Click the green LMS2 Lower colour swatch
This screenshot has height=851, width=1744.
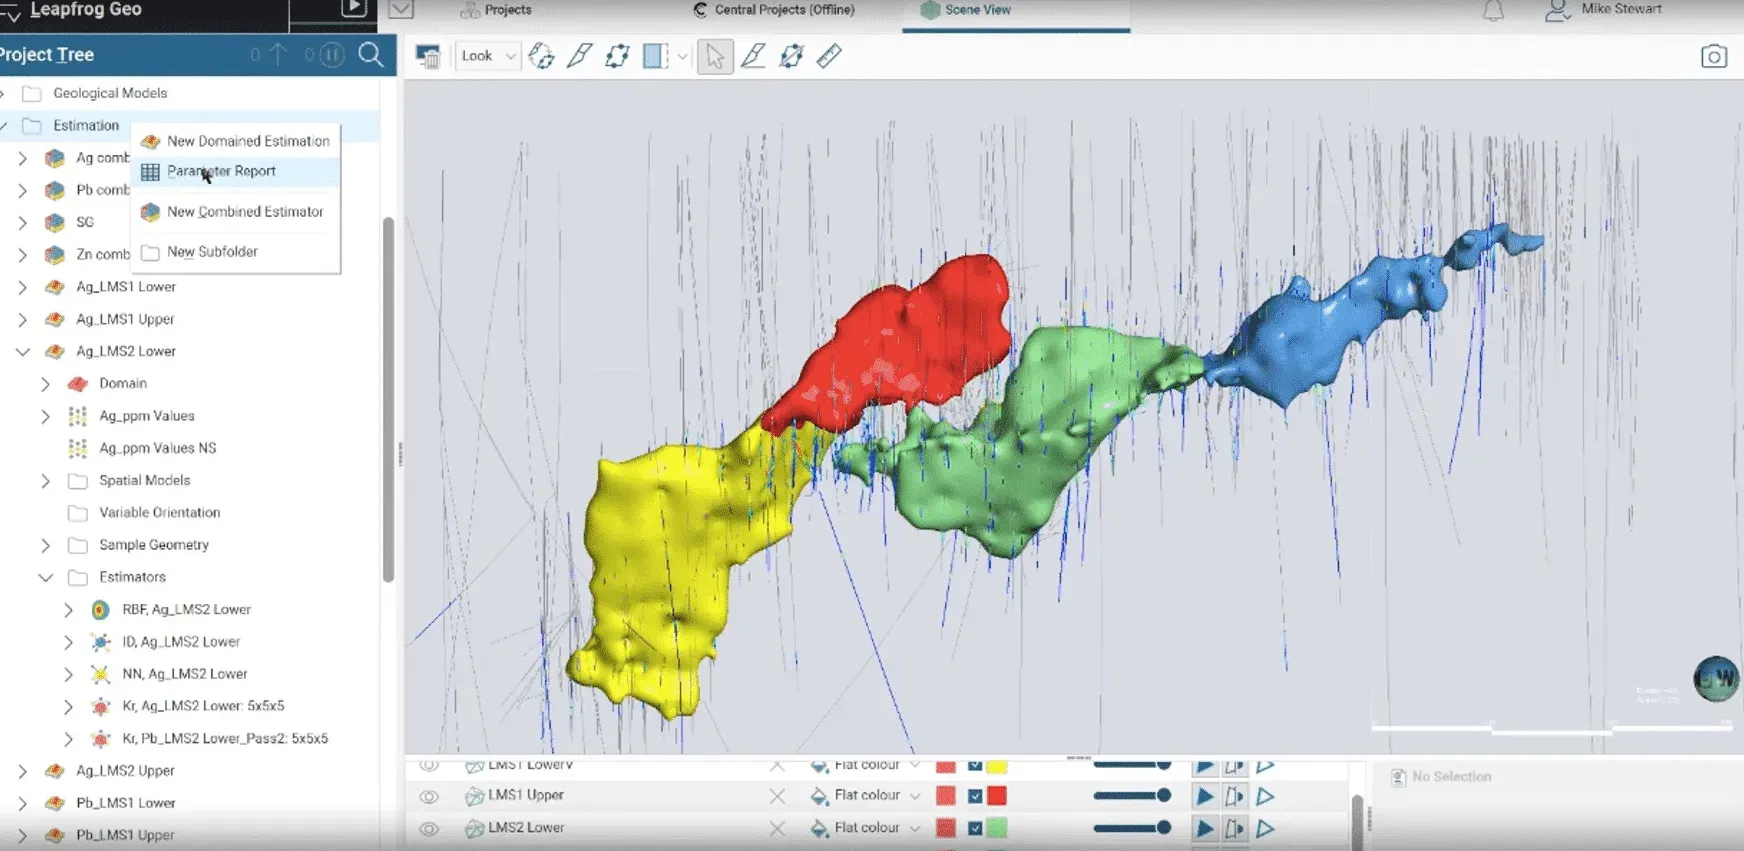pos(997,828)
